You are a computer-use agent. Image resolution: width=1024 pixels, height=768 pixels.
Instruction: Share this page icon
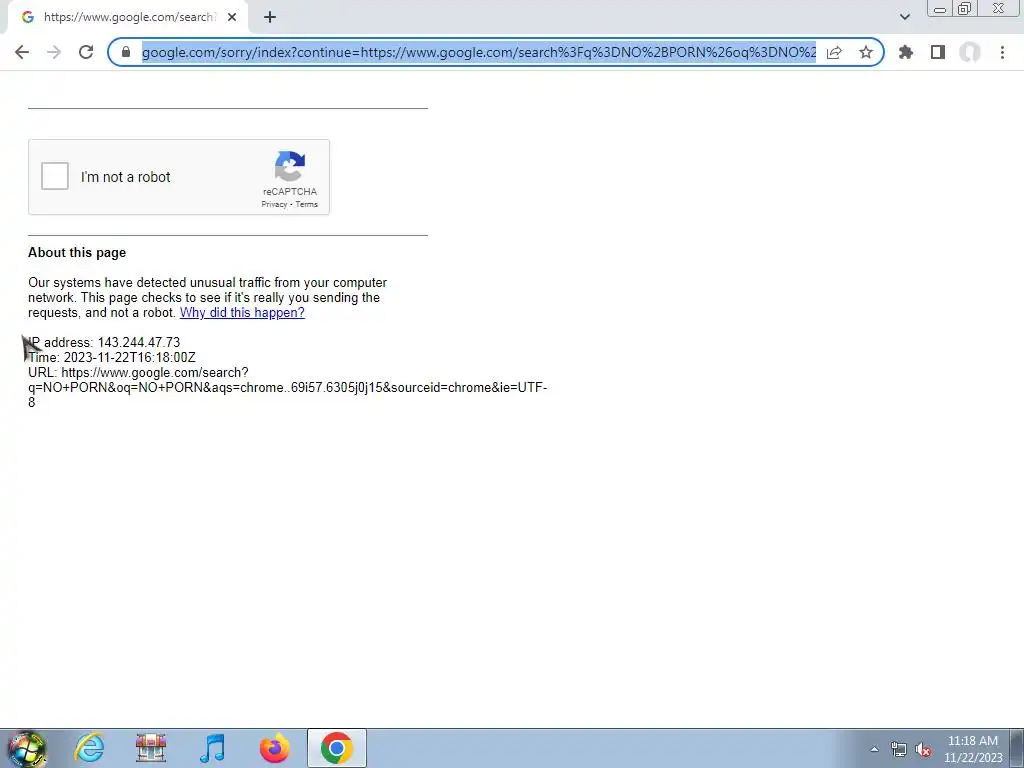click(834, 52)
